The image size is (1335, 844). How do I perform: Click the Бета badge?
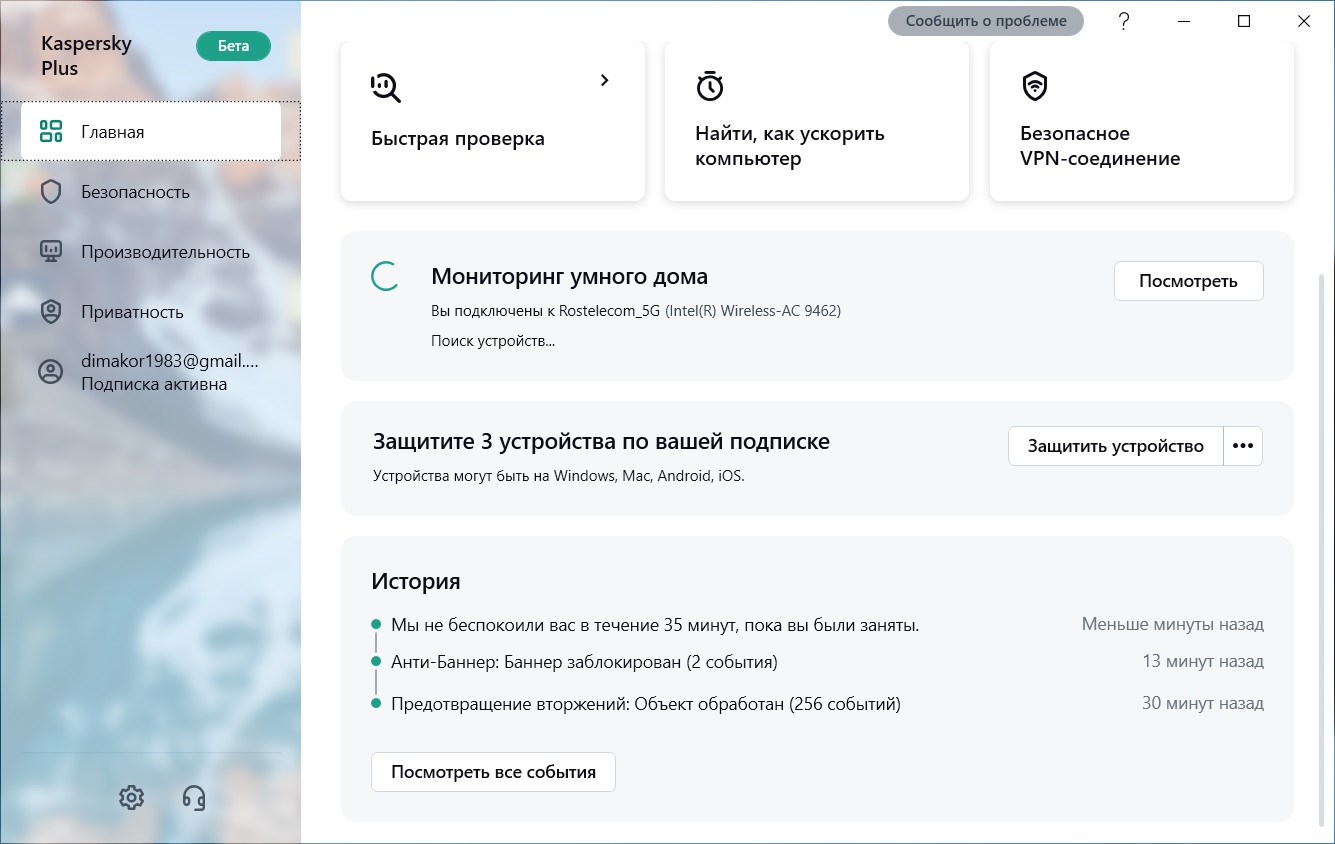click(233, 46)
